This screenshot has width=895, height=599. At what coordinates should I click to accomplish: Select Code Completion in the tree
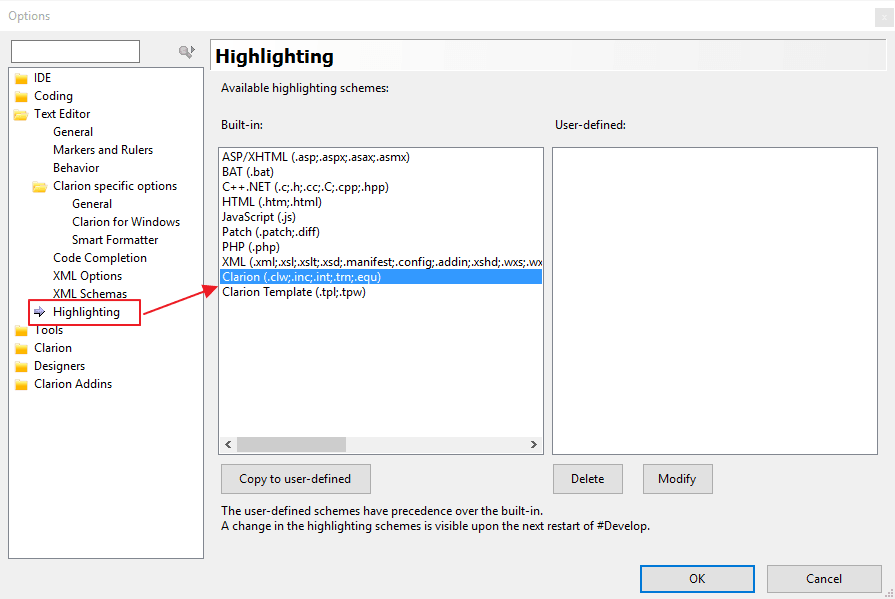[x=100, y=258]
